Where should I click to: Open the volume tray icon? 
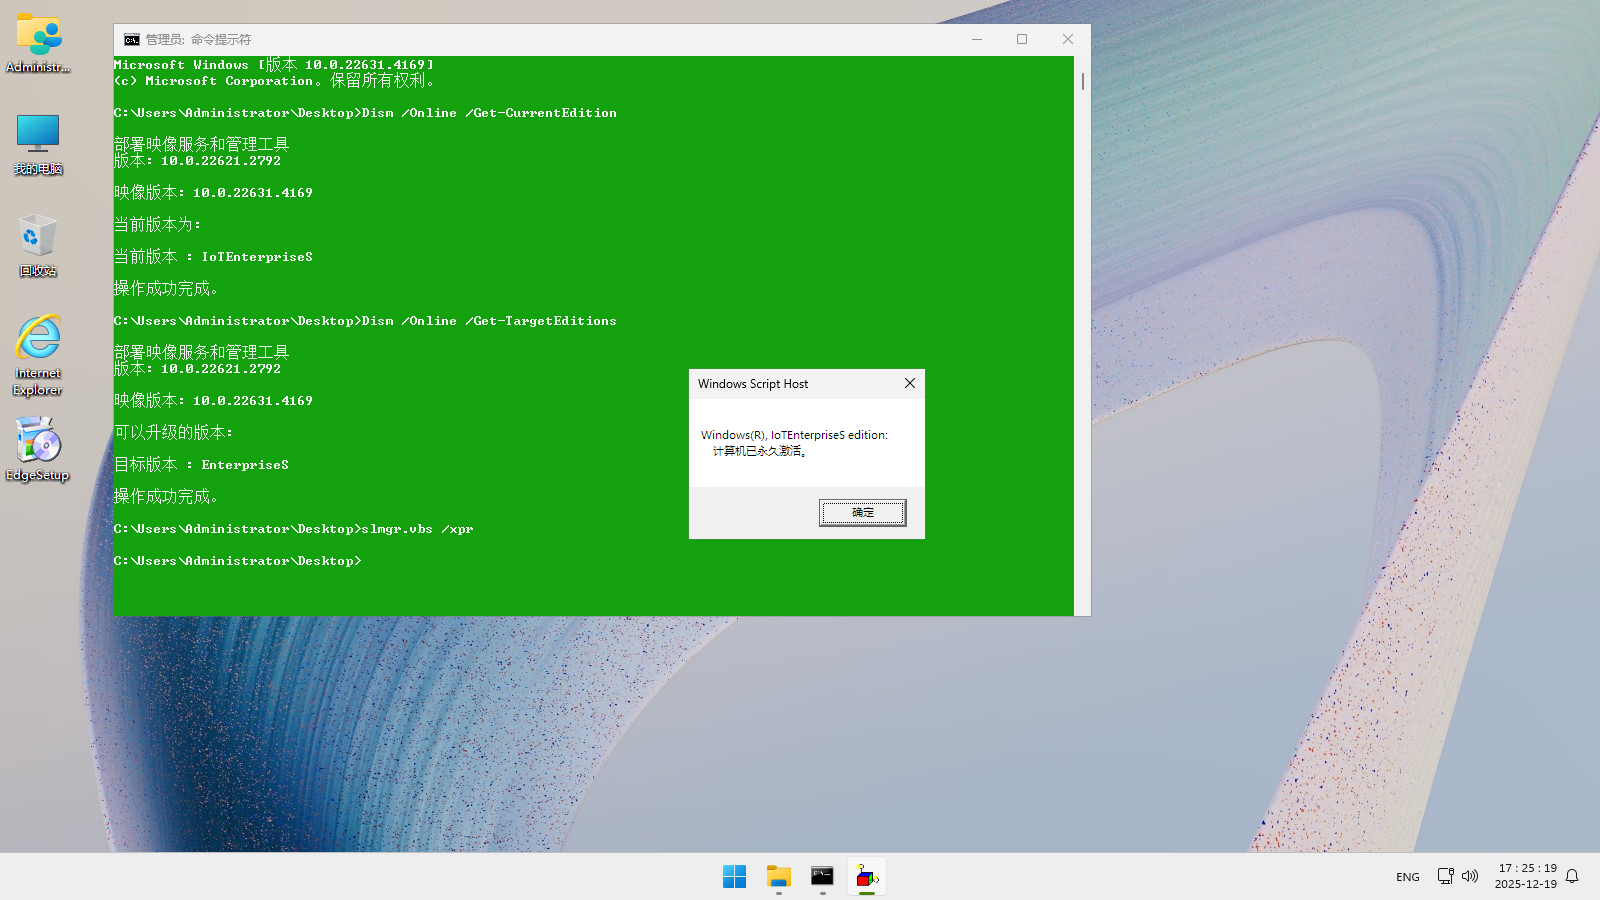[1469, 876]
